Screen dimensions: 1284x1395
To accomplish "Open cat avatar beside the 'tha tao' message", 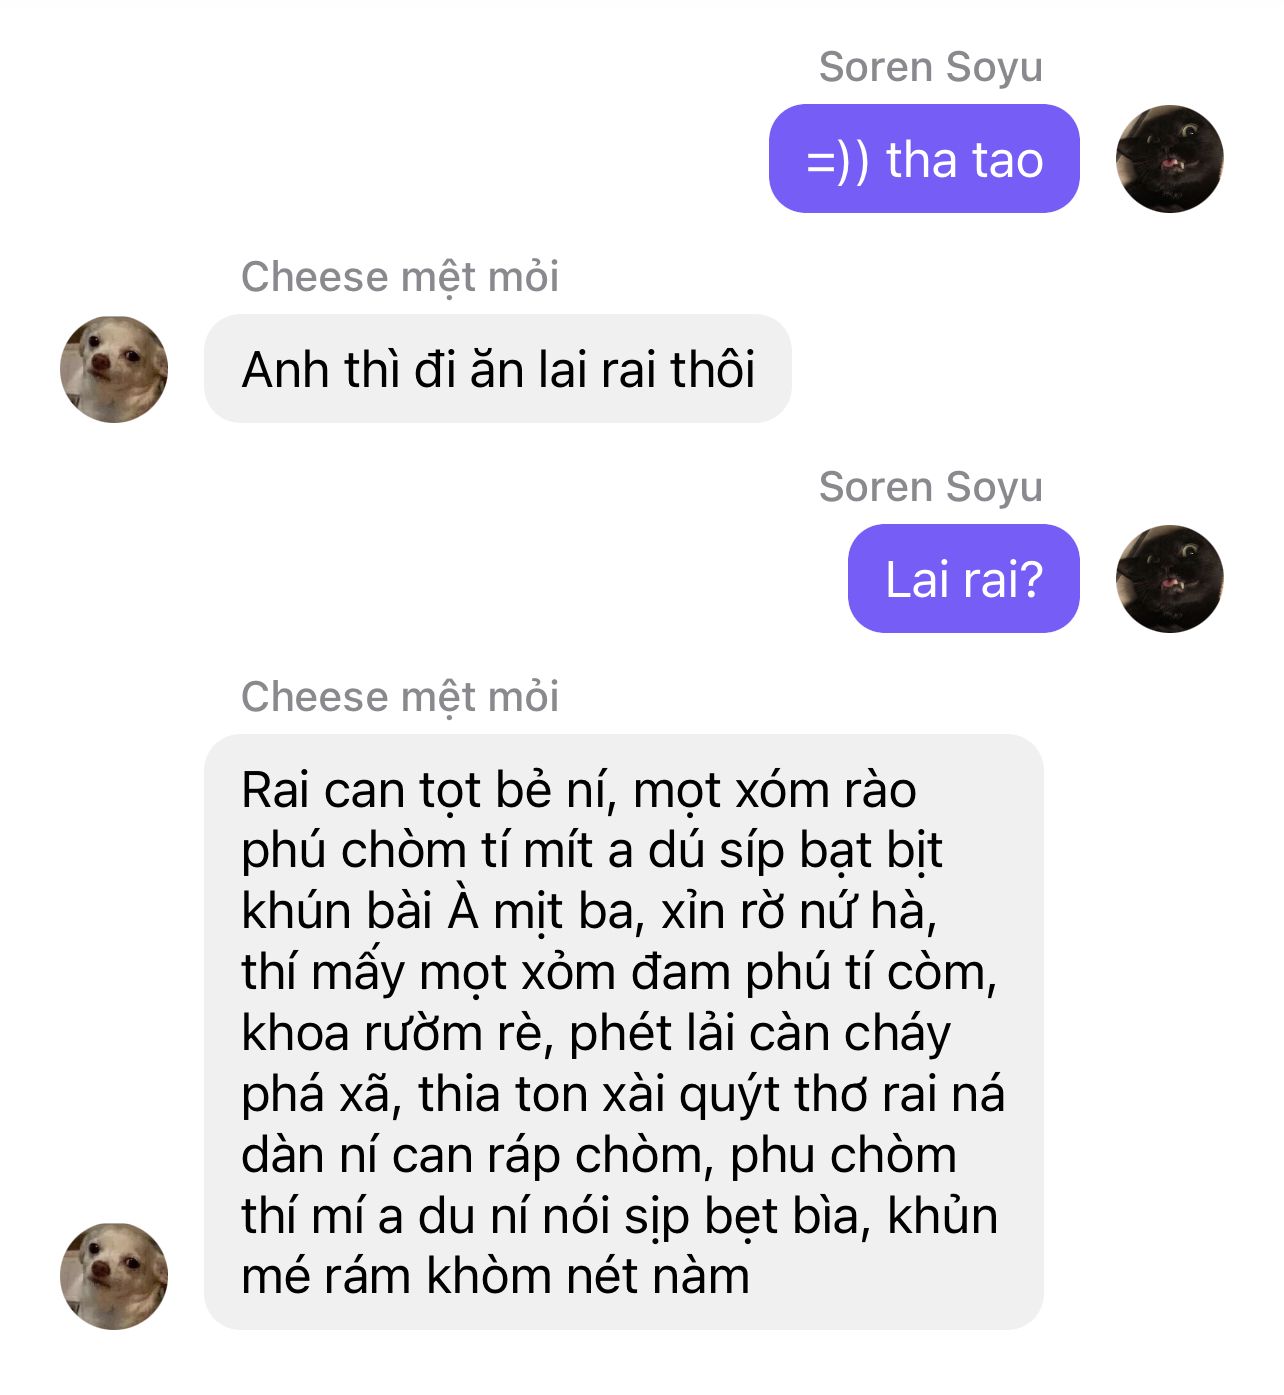I will [1169, 159].
